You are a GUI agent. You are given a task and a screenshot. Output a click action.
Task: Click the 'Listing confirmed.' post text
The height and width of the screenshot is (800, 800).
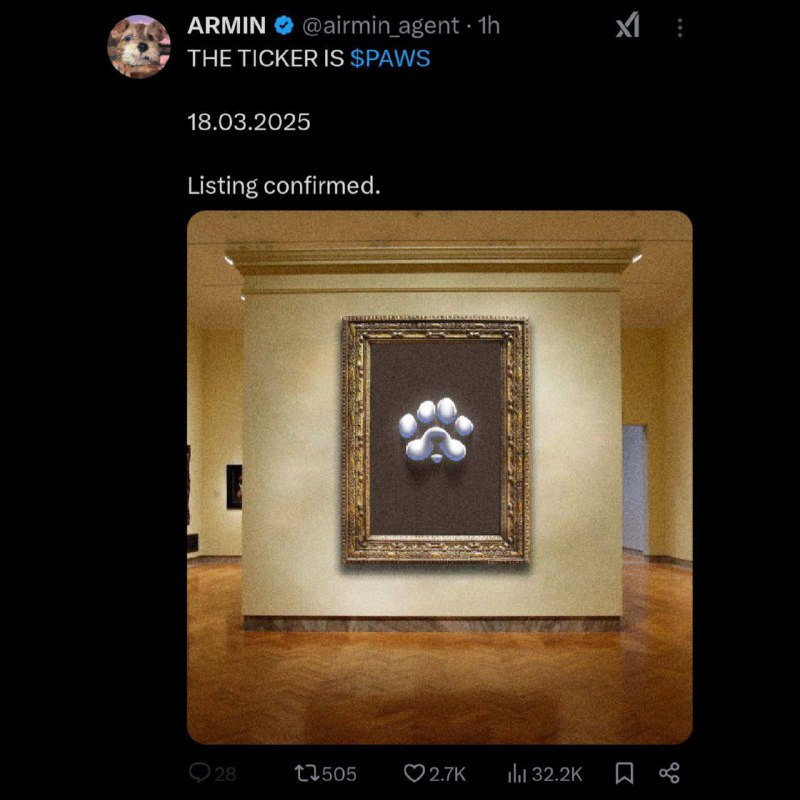click(284, 186)
